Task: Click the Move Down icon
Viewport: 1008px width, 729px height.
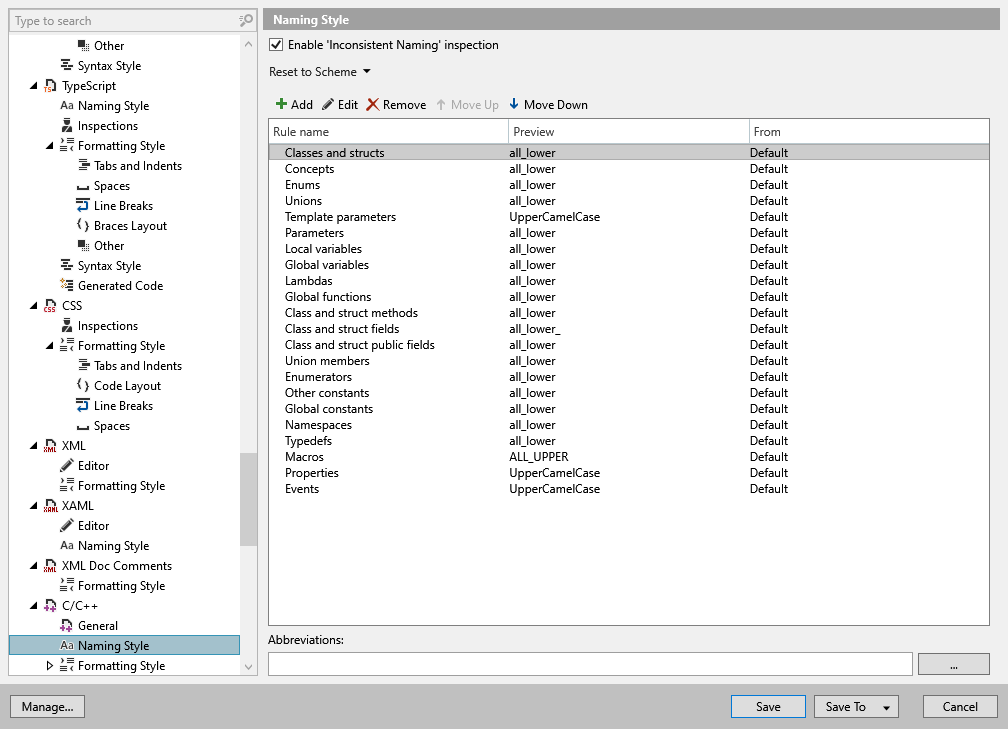Action: pos(516,104)
